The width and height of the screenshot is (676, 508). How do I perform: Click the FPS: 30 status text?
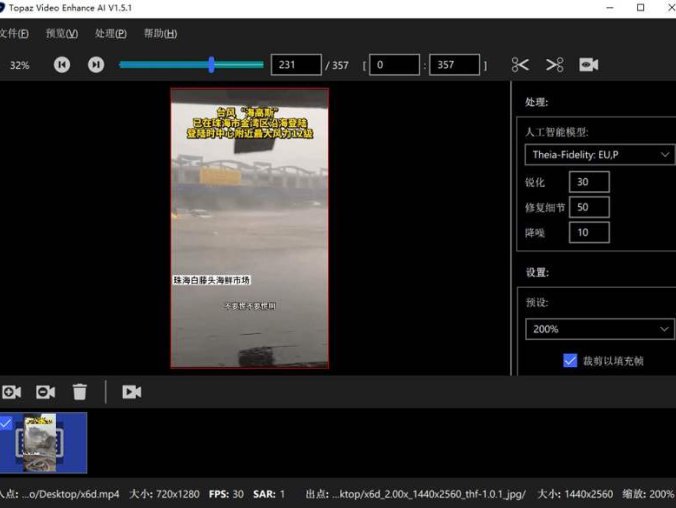226,494
